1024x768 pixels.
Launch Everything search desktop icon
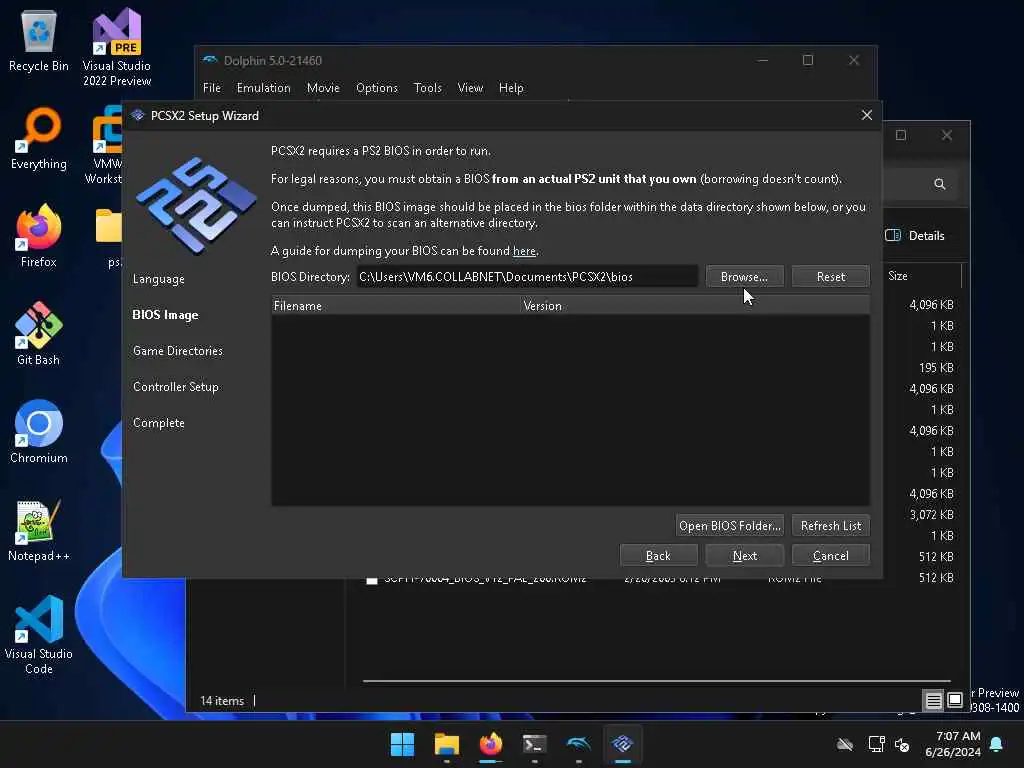39,138
